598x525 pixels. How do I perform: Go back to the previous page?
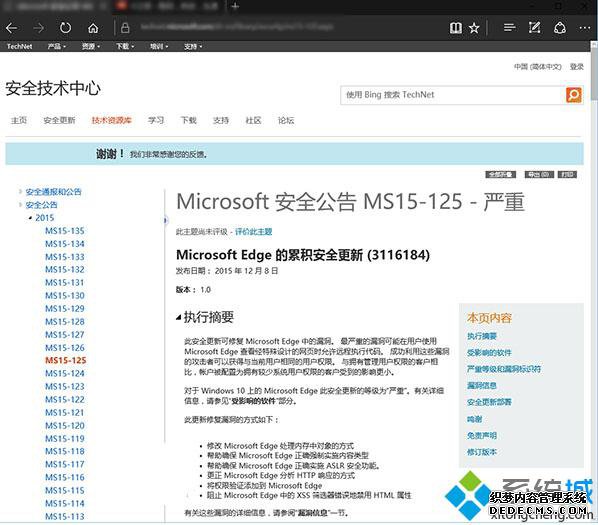(11, 28)
